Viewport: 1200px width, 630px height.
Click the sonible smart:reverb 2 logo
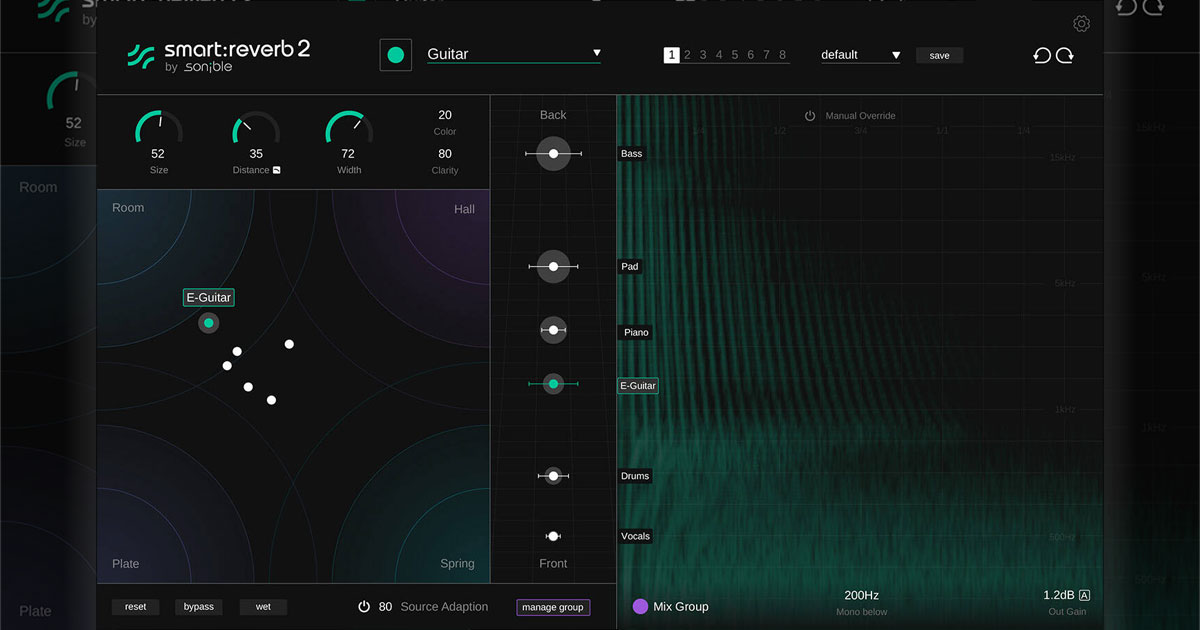218,54
